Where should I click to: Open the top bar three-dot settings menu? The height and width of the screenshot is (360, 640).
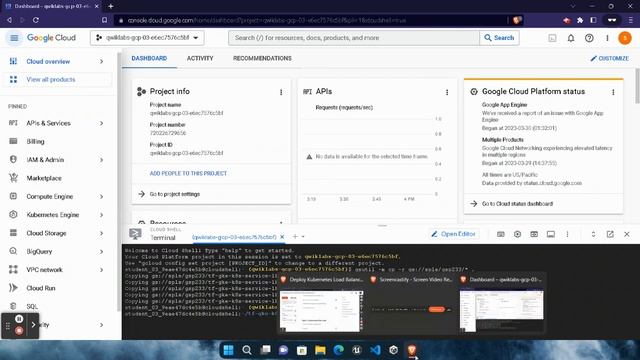click(x=607, y=38)
